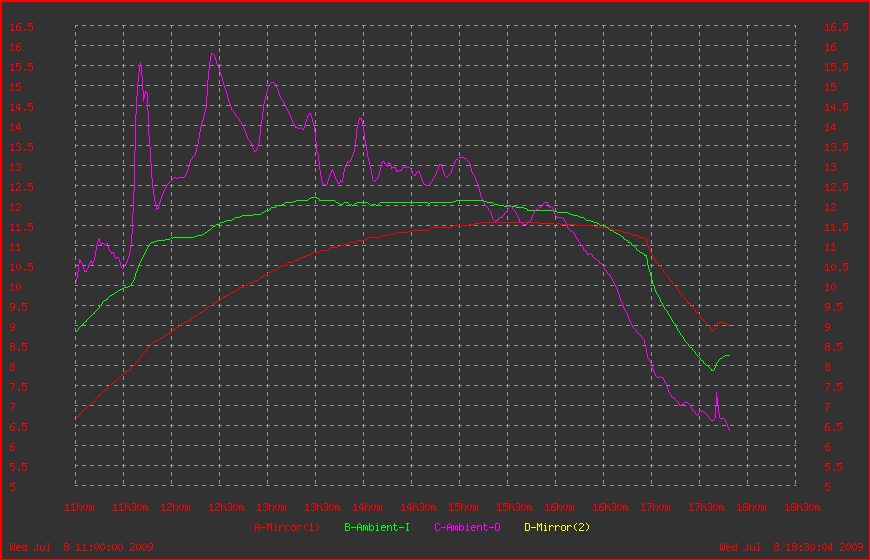Click the 14h30m time axis label

418,507
